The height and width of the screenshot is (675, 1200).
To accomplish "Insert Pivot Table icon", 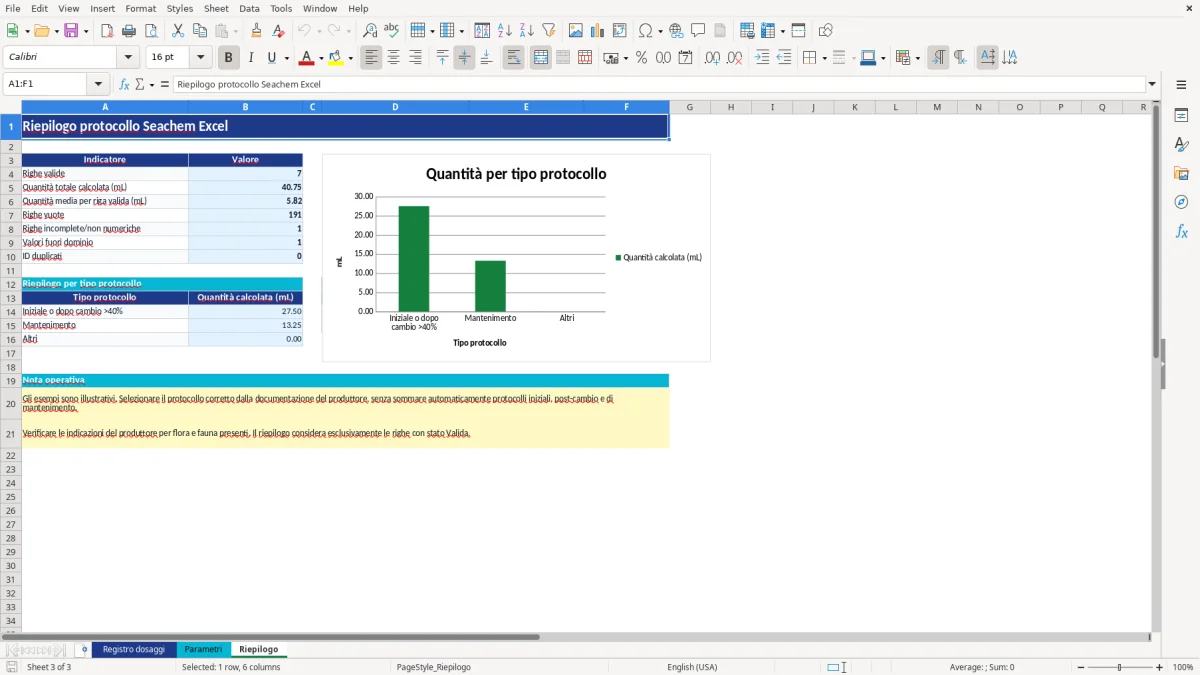I will coord(620,31).
